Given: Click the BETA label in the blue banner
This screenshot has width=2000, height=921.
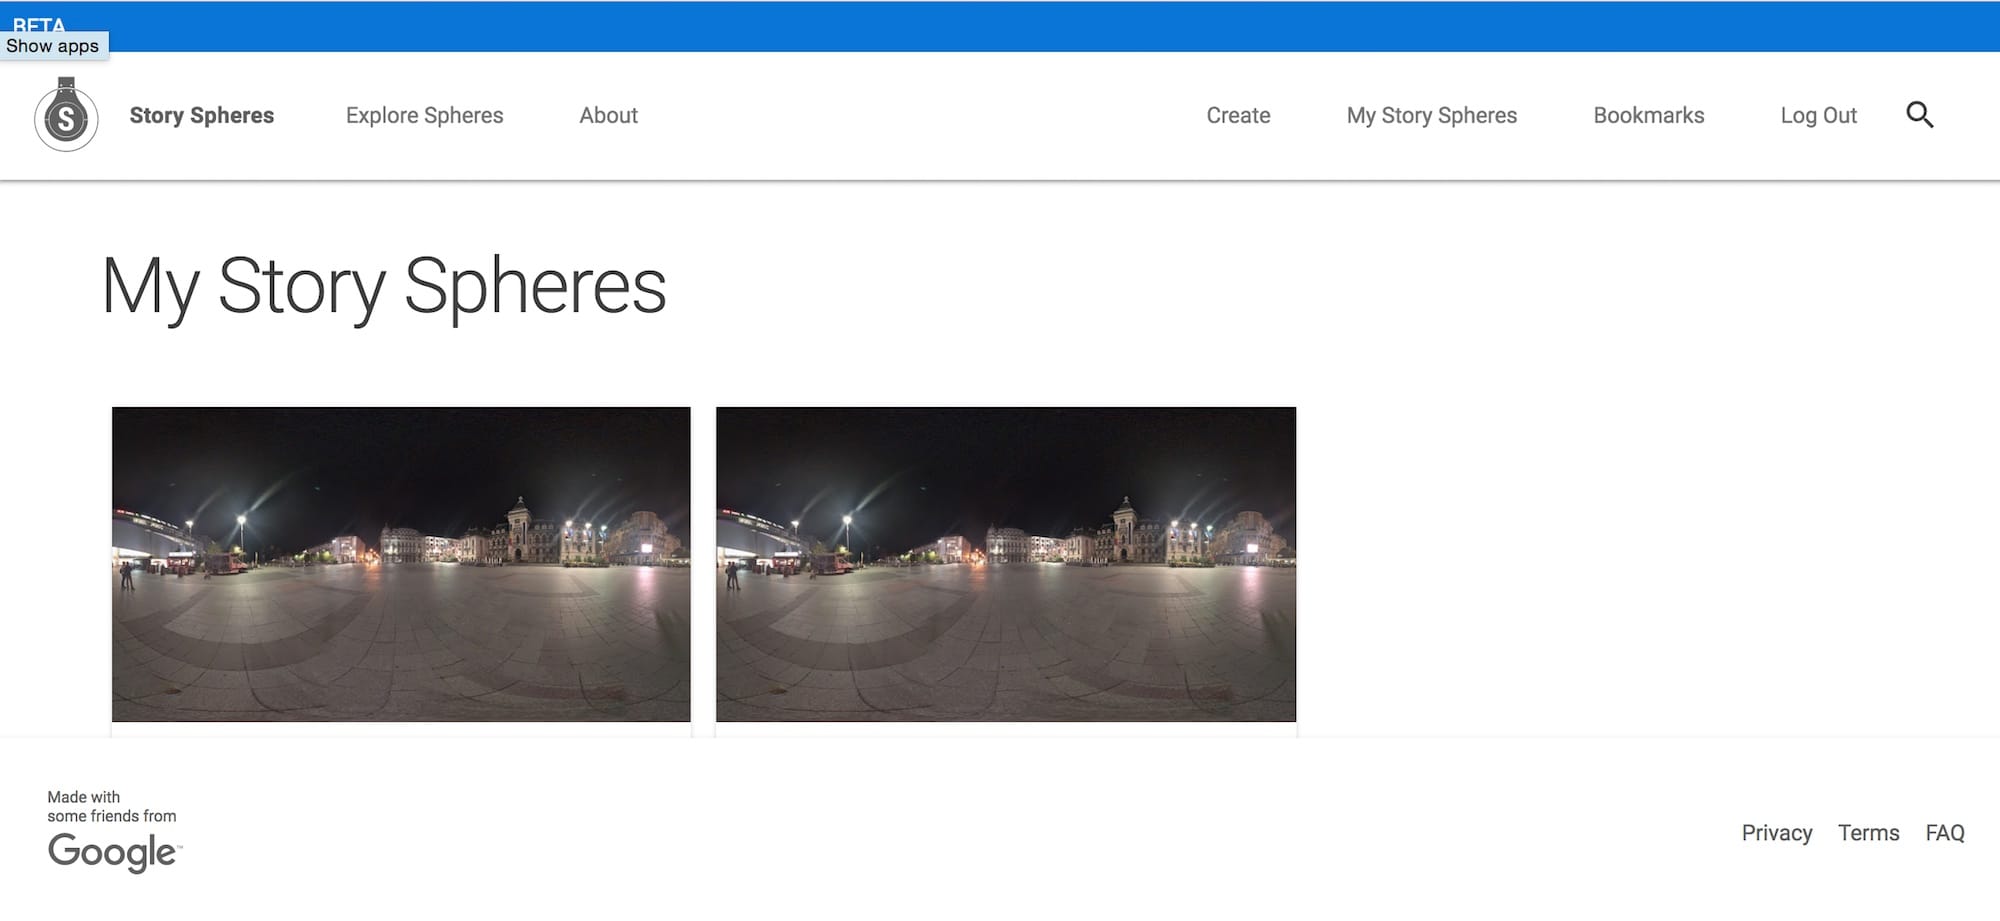Looking at the screenshot, I should coord(38,22).
